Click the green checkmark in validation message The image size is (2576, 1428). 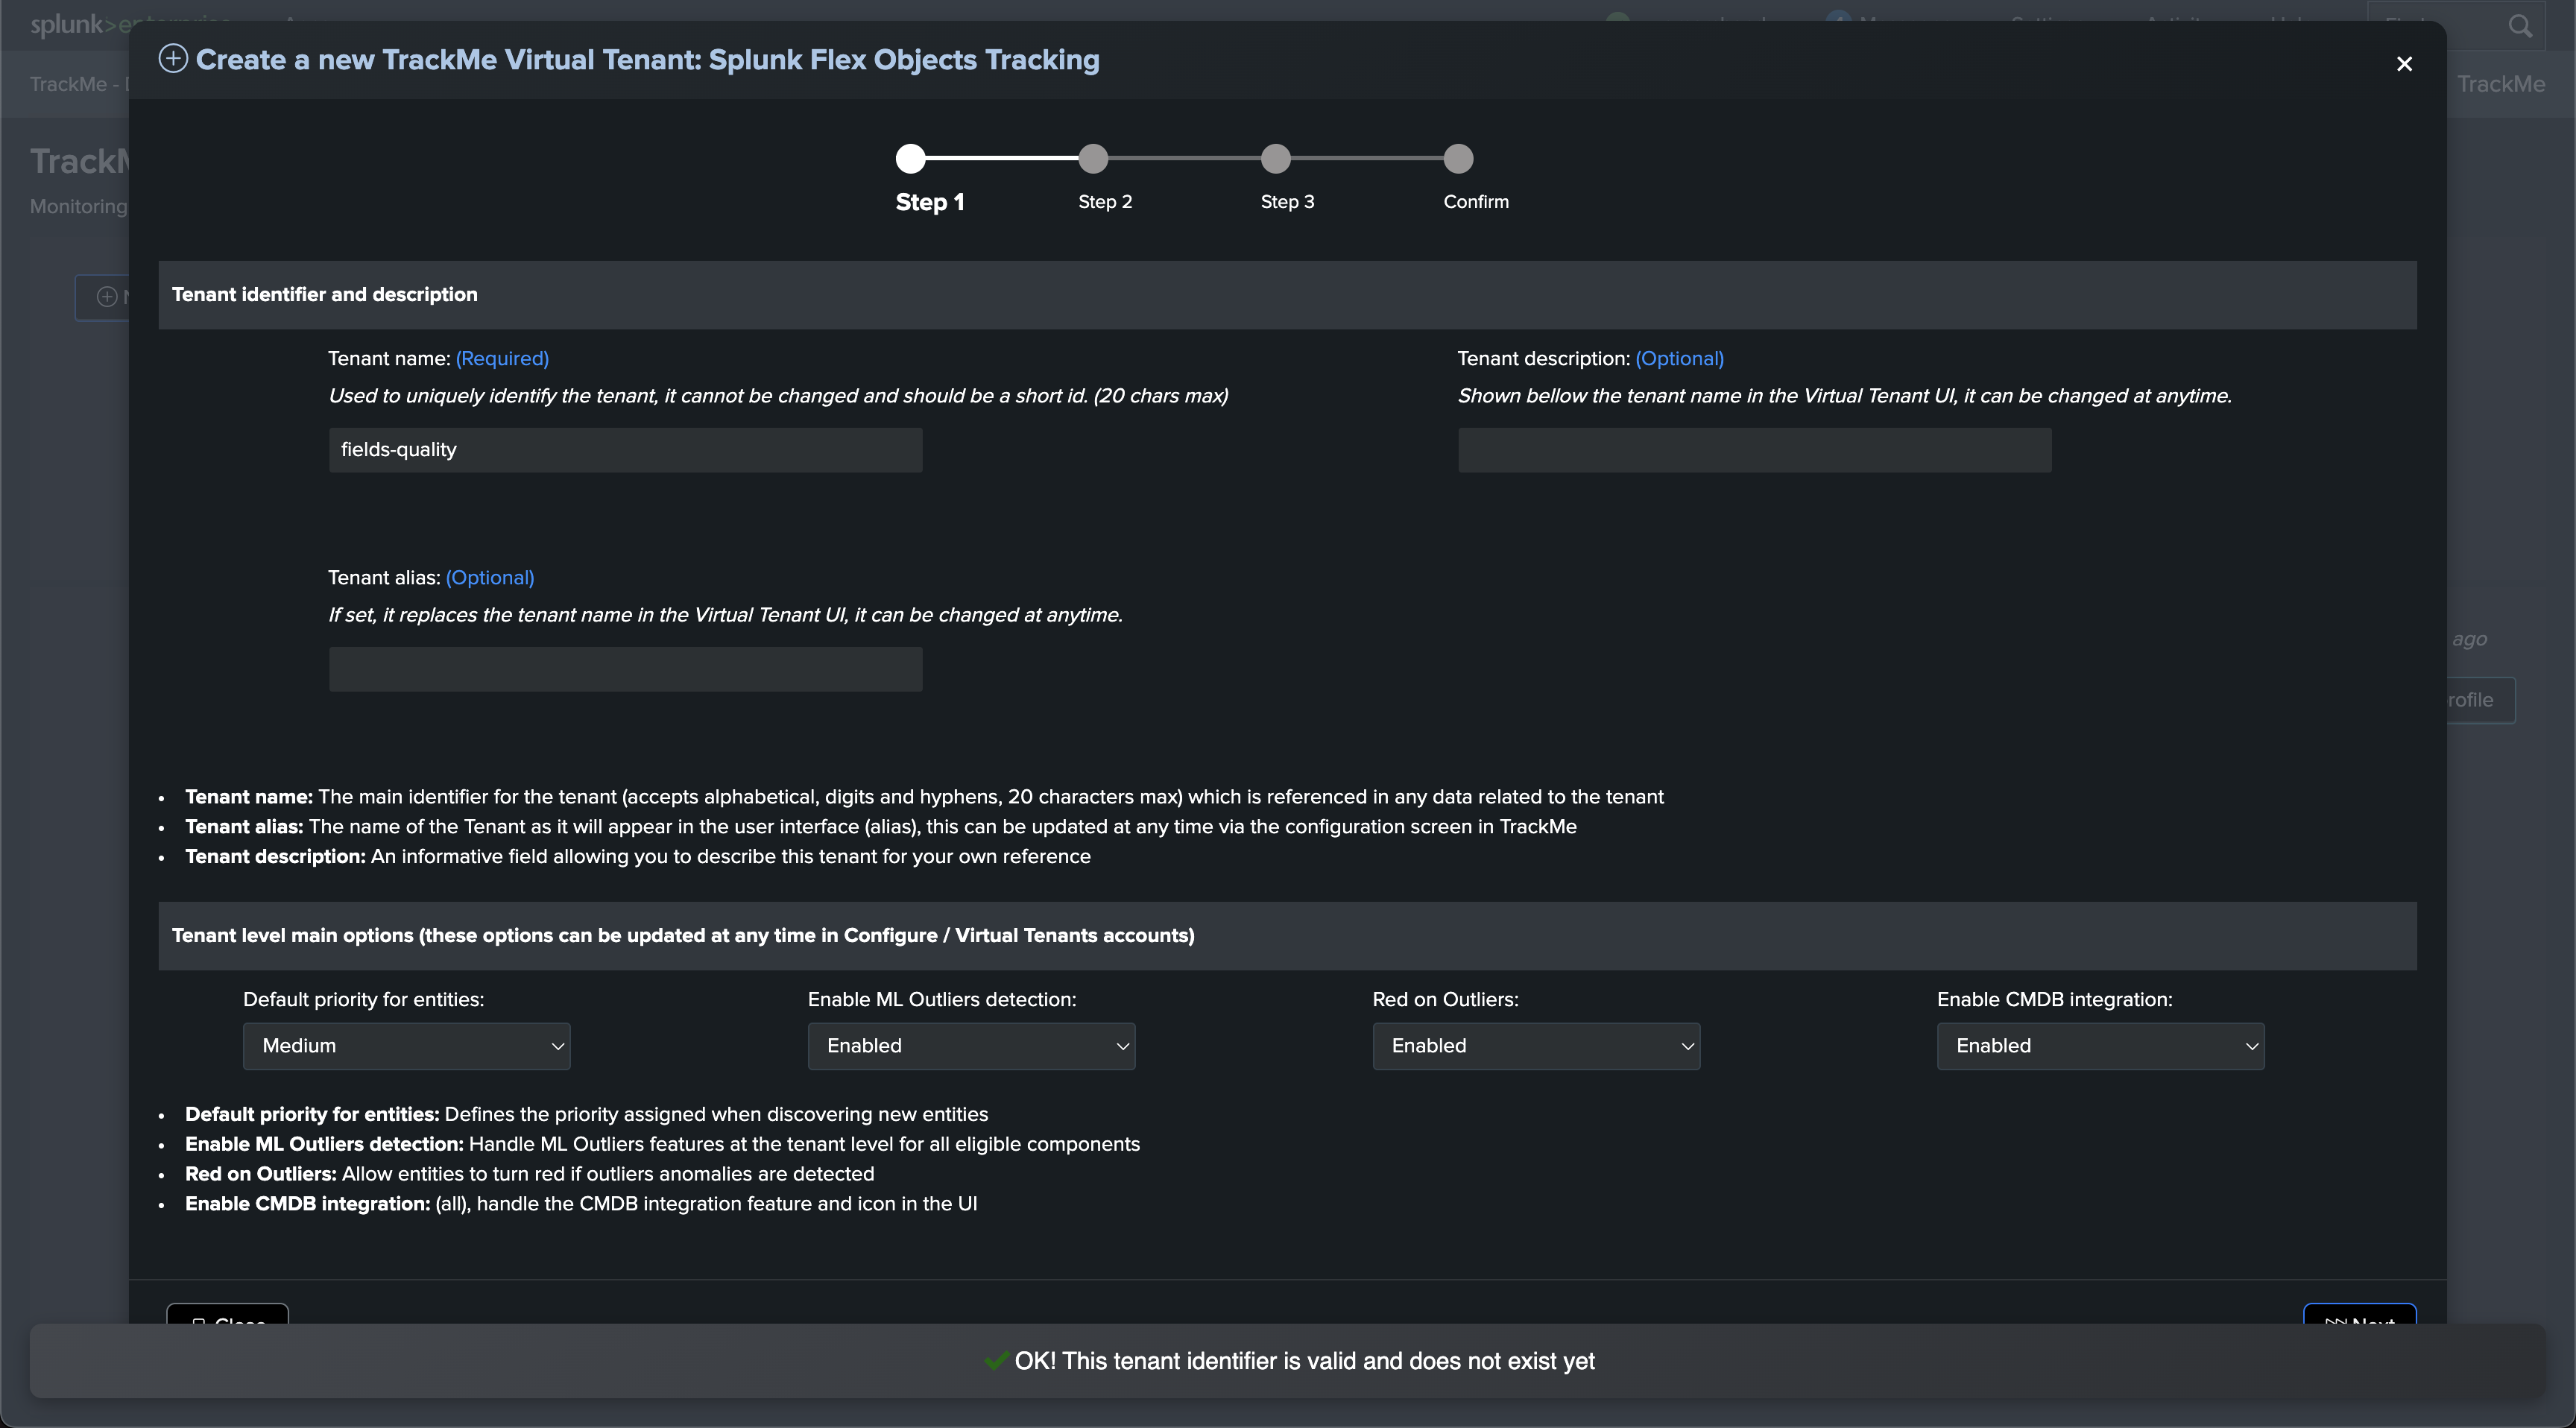tap(996, 1360)
